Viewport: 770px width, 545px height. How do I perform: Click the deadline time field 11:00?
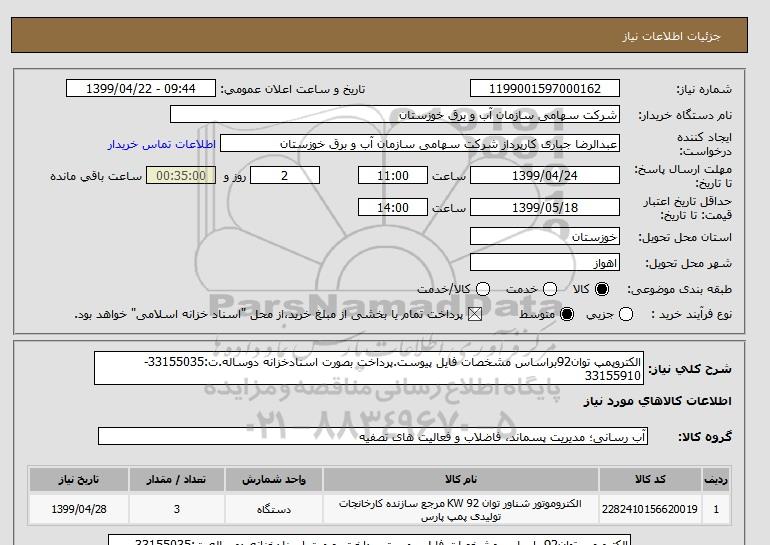pyautogui.click(x=393, y=175)
